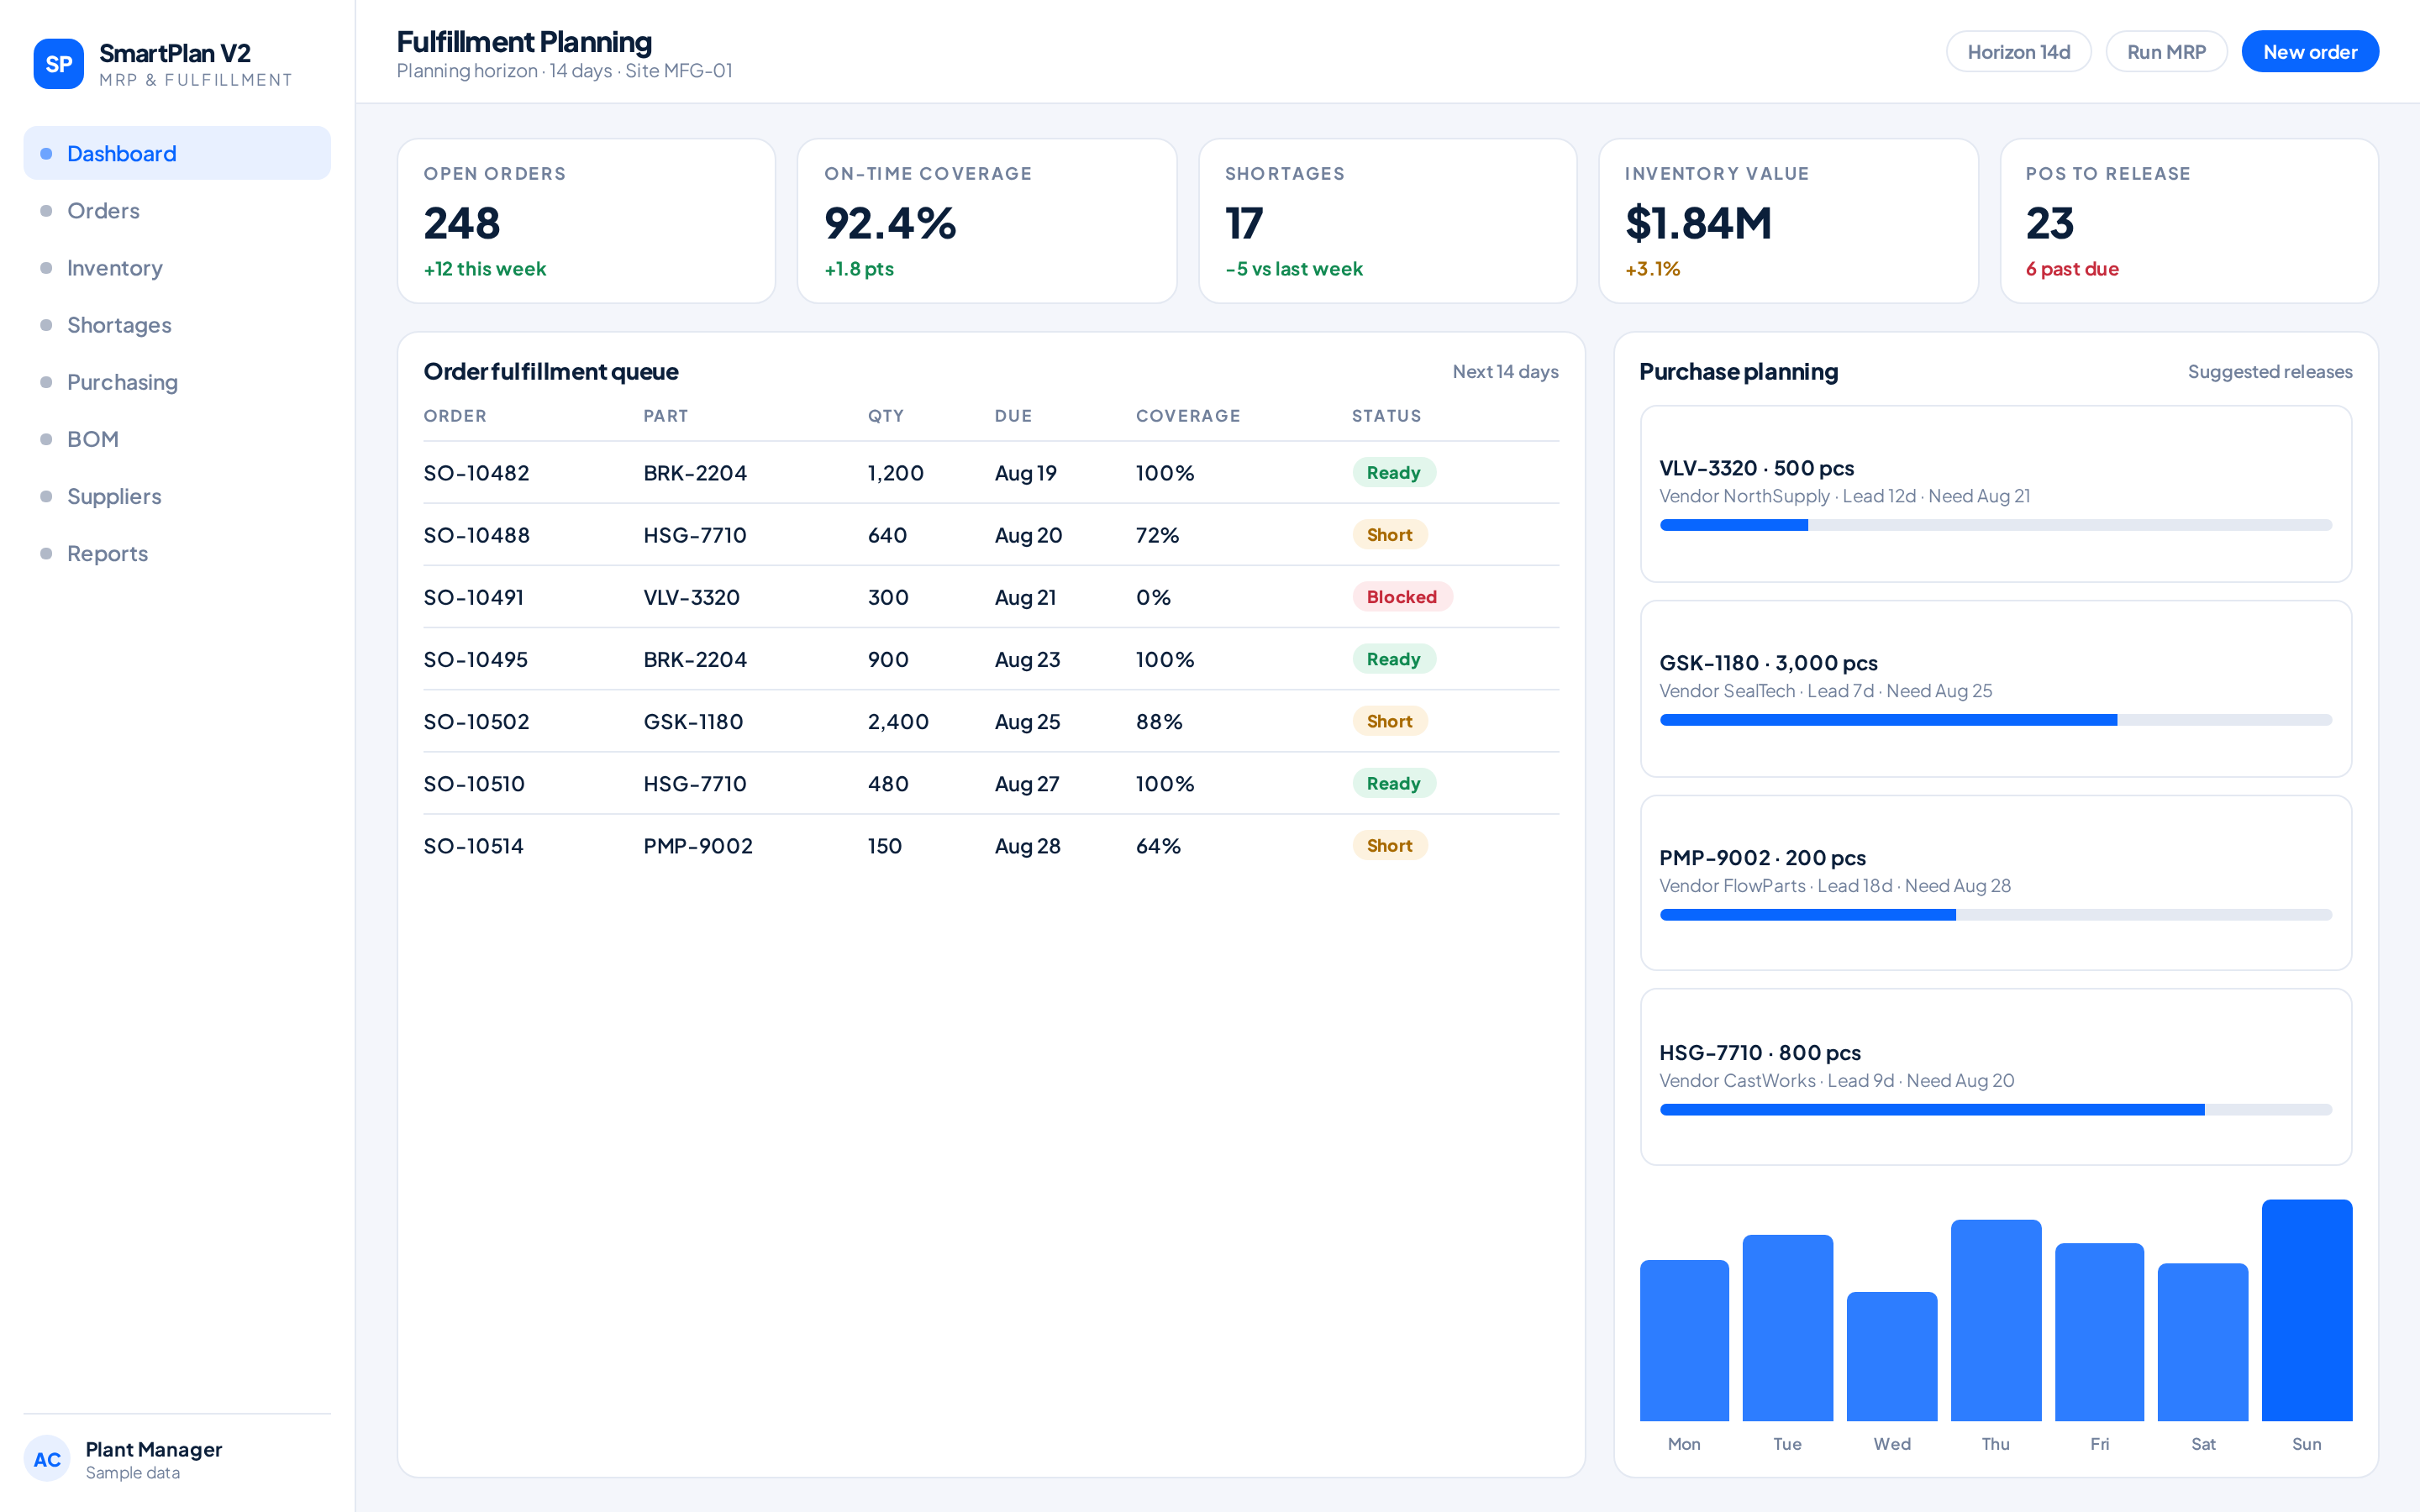Open the PMP-9002 · 200 pcs card
This screenshot has width=2420, height=1512.
click(1995, 882)
